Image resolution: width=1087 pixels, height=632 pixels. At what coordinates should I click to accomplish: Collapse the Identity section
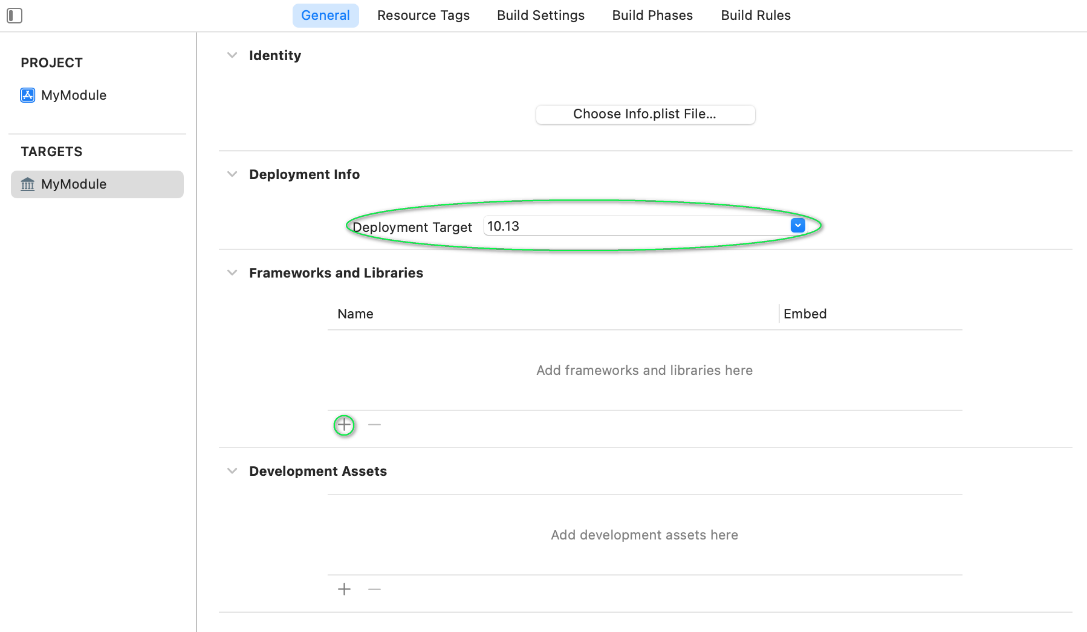pos(232,55)
